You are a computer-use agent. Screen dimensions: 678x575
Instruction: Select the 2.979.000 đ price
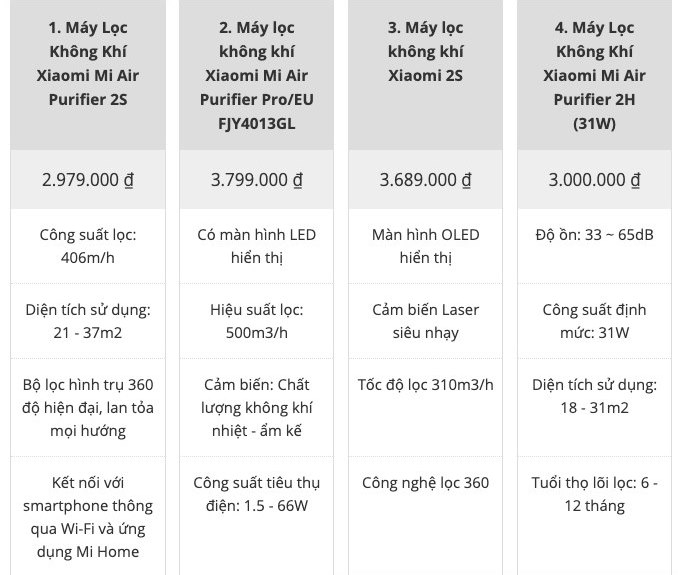(88, 180)
